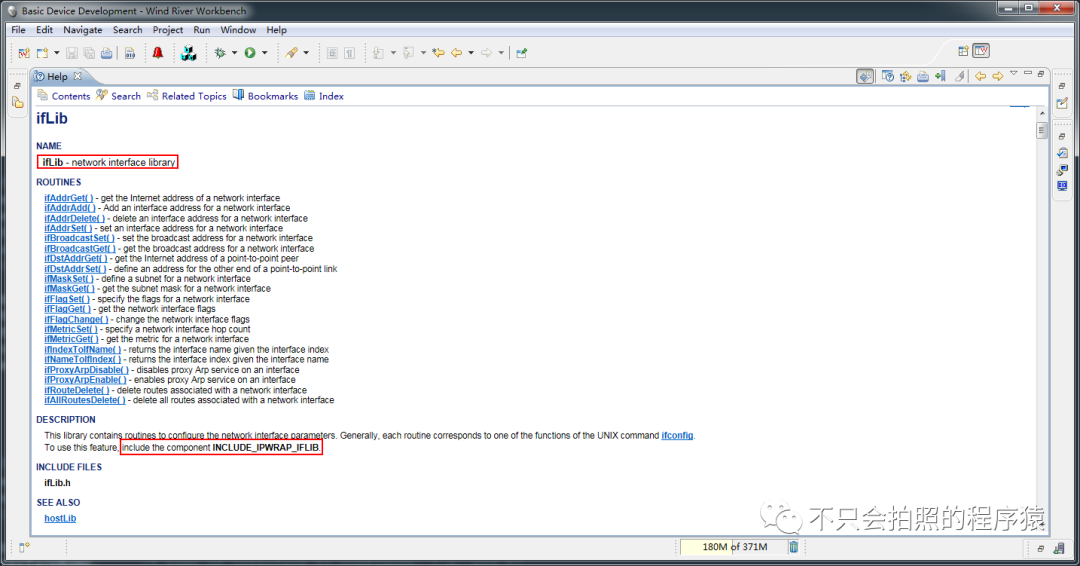Screen dimensions: 1080x566
Task: Click the red bell icon
Action: (158, 52)
